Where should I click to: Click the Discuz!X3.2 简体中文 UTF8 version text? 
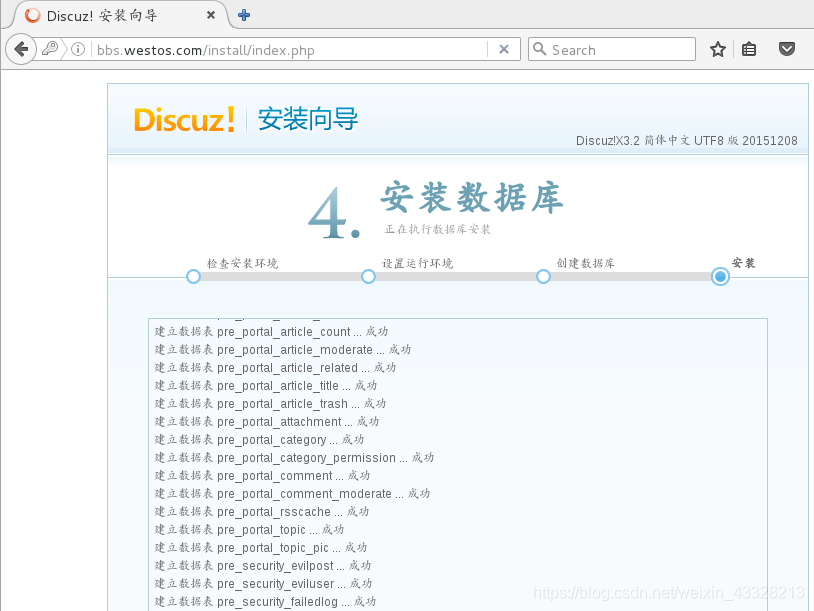coord(686,141)
